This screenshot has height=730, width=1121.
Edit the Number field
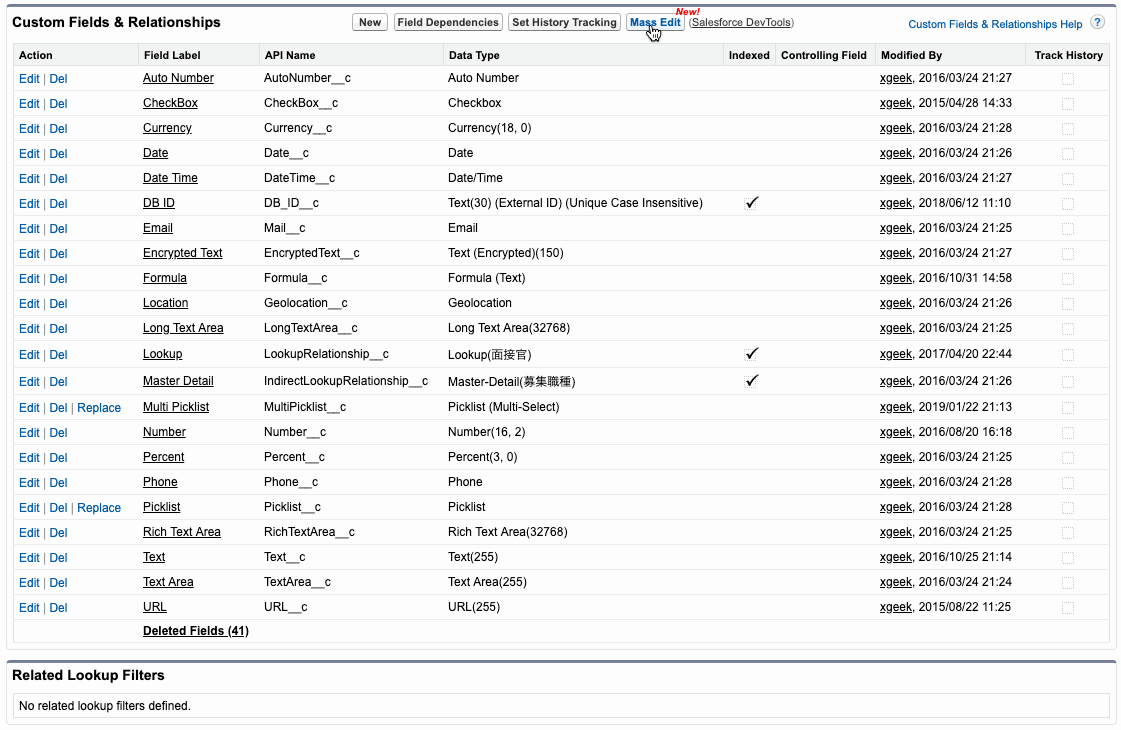click(x=29, y=433)
